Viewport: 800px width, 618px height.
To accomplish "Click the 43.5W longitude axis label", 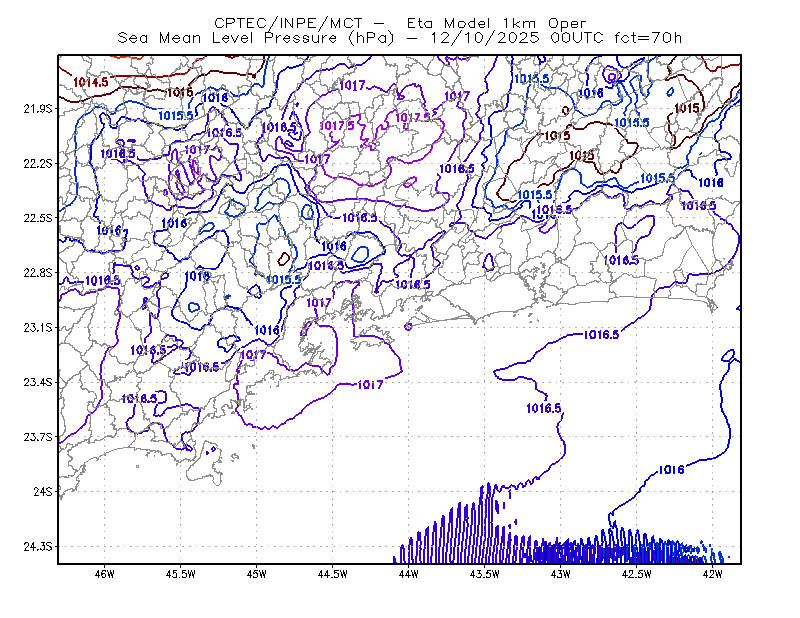I will click(485, 574).
